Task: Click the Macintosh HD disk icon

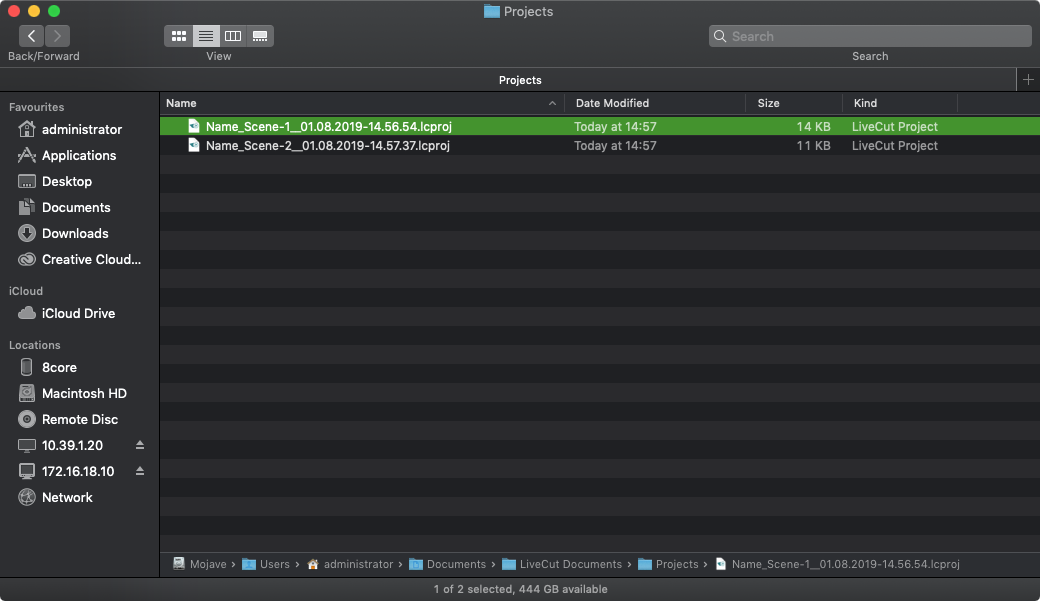Action: (27, 393)
